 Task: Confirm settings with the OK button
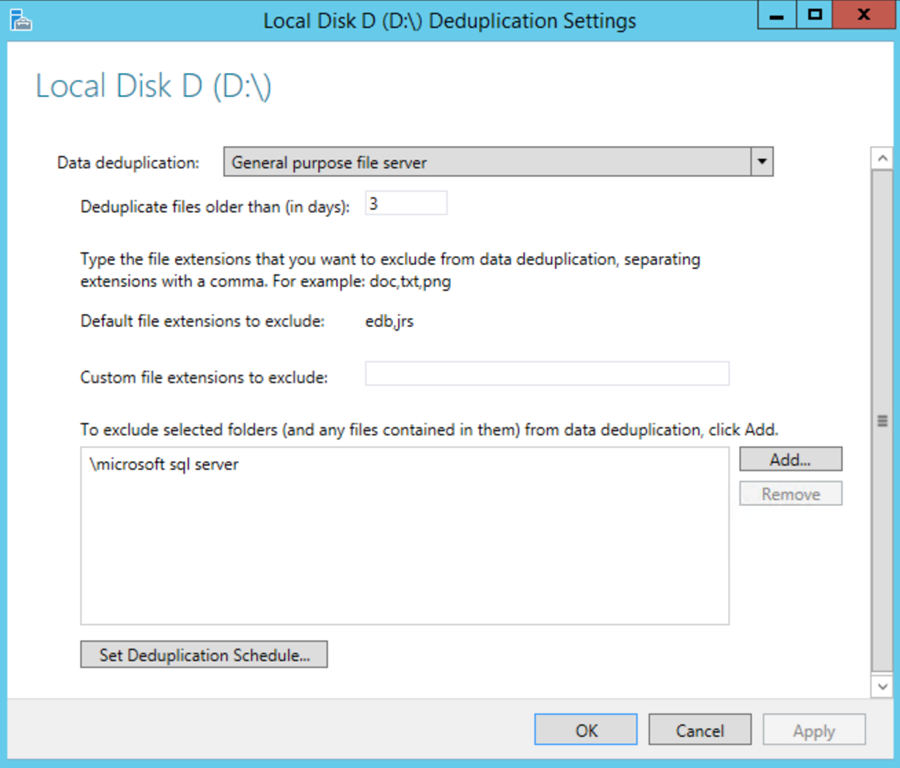(585, 731)
